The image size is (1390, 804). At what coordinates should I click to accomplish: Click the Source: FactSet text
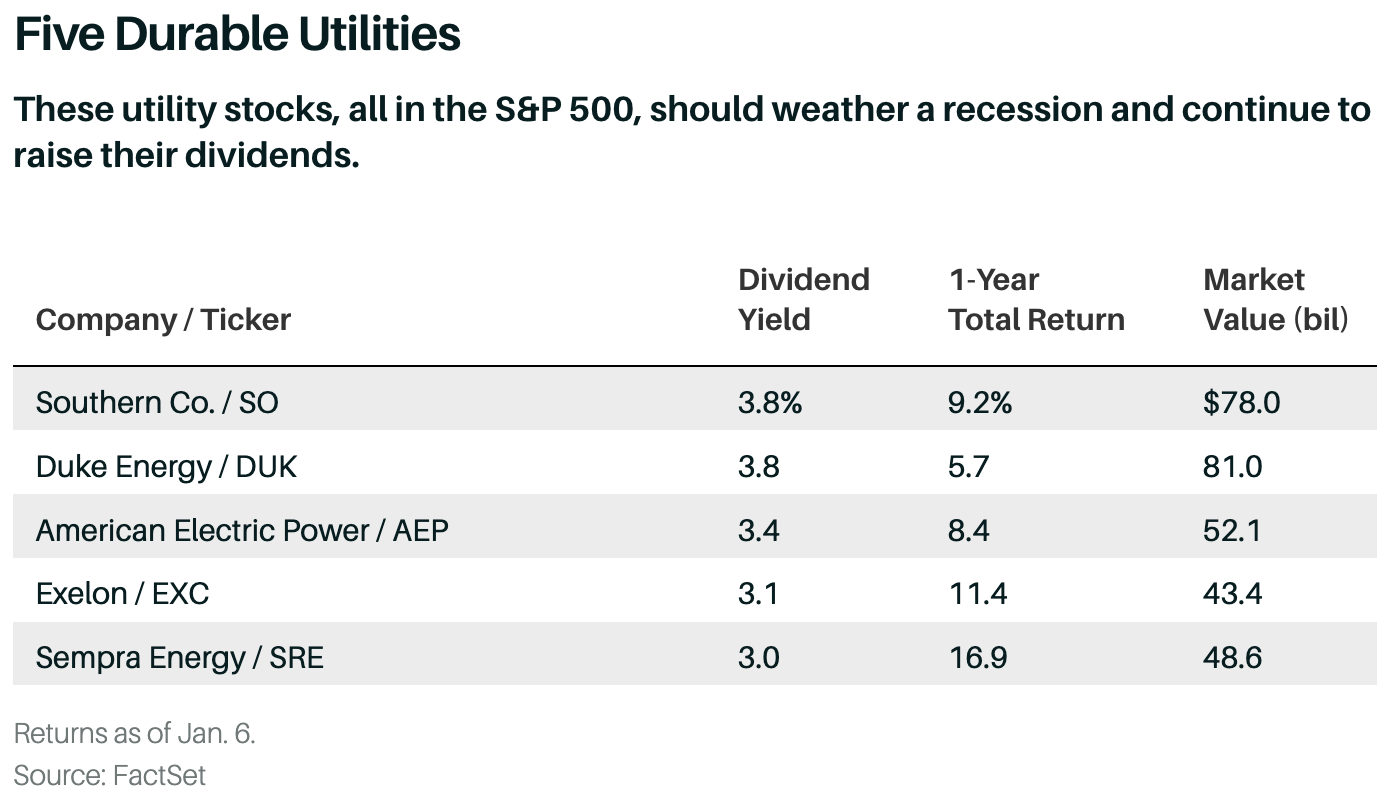tap(110, 775)
